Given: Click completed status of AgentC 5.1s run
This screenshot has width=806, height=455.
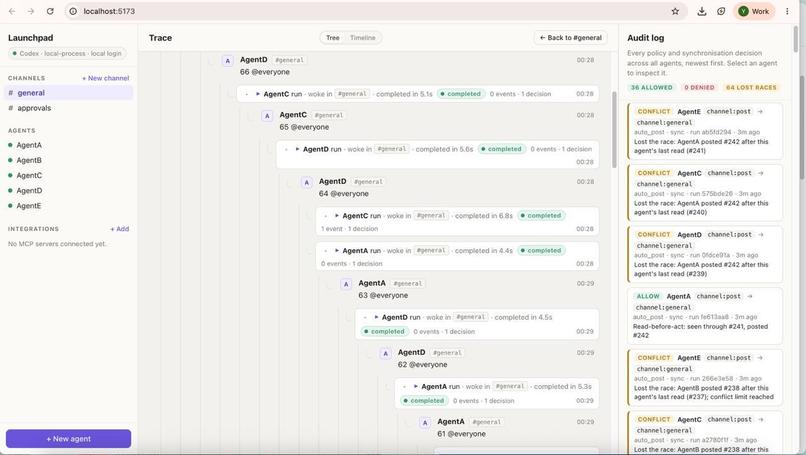Looking at the screenshot, I should pos(461,94).
